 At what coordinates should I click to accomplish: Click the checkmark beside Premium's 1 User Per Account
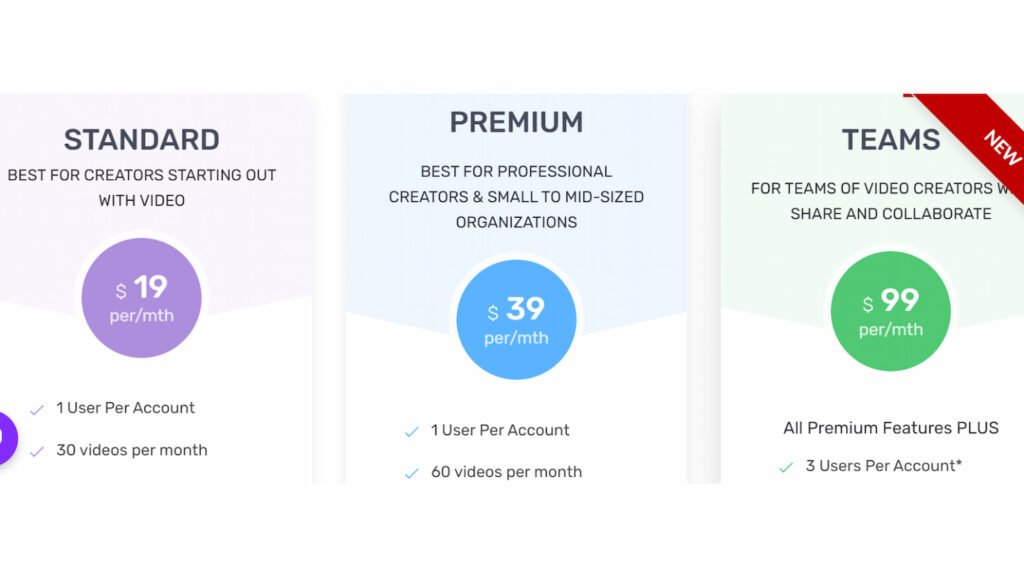411,432
